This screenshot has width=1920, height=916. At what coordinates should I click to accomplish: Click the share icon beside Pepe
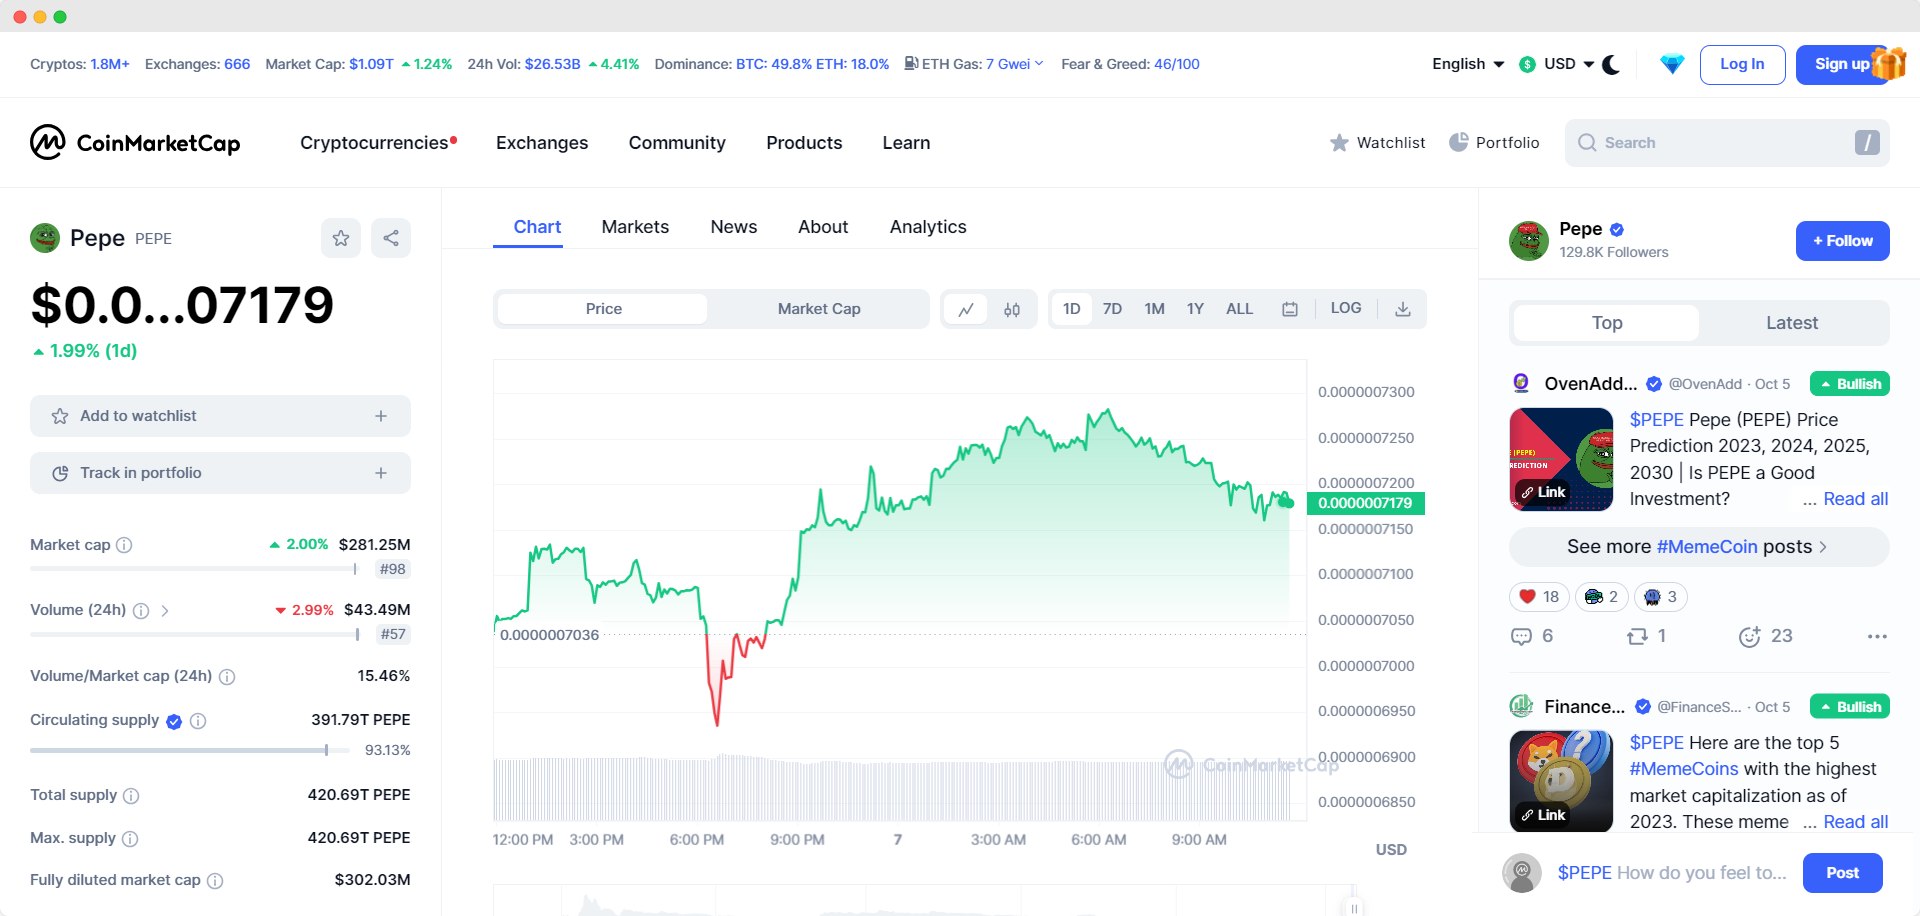tap(391, 238)
